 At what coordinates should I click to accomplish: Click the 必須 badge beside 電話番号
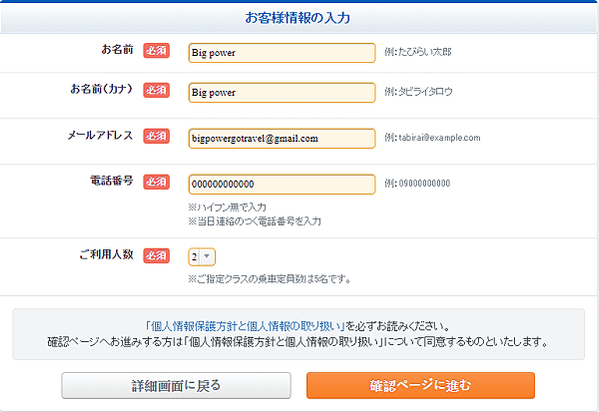pyautogui.click(x=157, y=182)
